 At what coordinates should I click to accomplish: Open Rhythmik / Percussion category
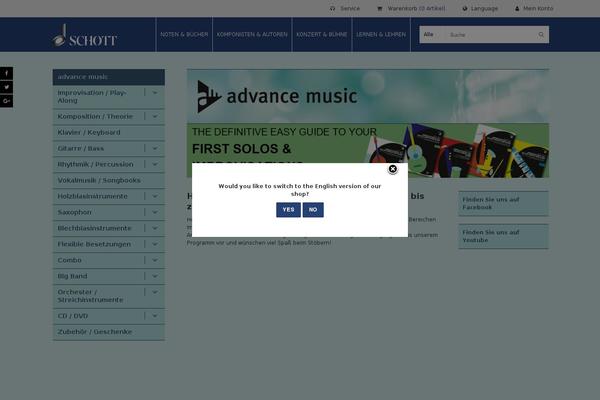point(96,164)
